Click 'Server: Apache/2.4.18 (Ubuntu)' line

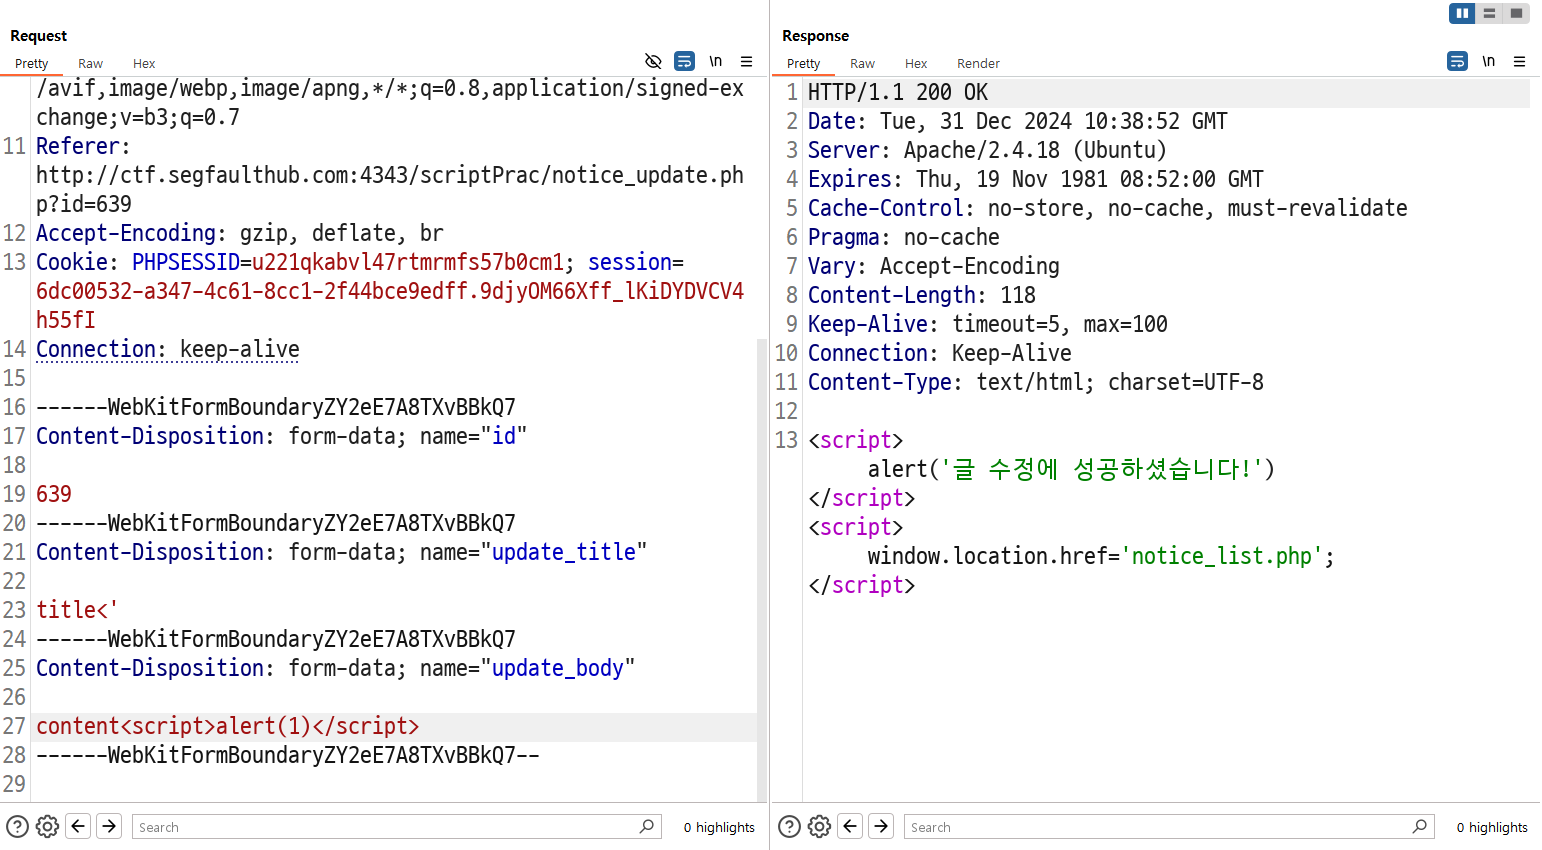pos(988,150)
